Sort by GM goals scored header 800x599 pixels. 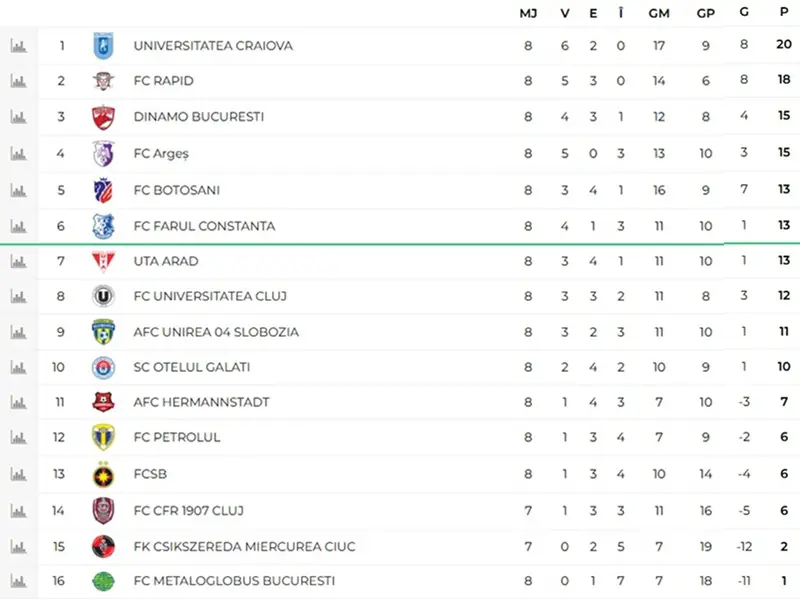click(659, 13)
